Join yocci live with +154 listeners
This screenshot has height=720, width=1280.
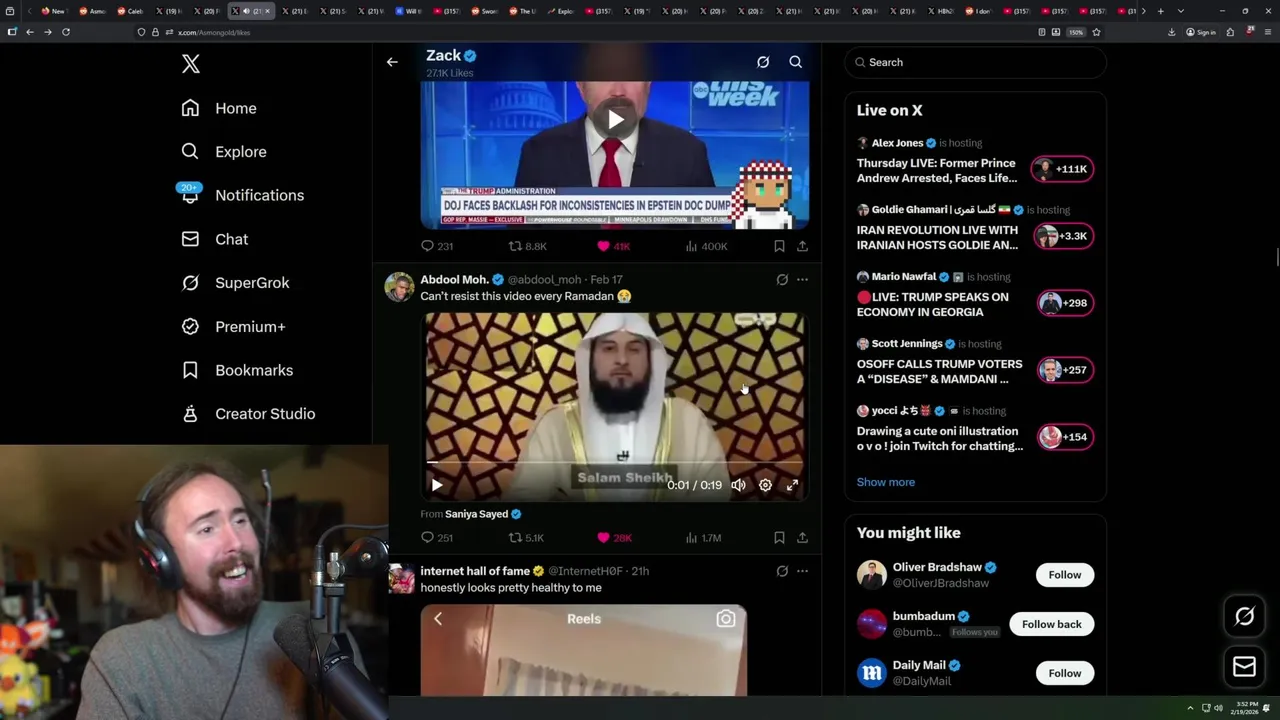(x=1065, y=437)
